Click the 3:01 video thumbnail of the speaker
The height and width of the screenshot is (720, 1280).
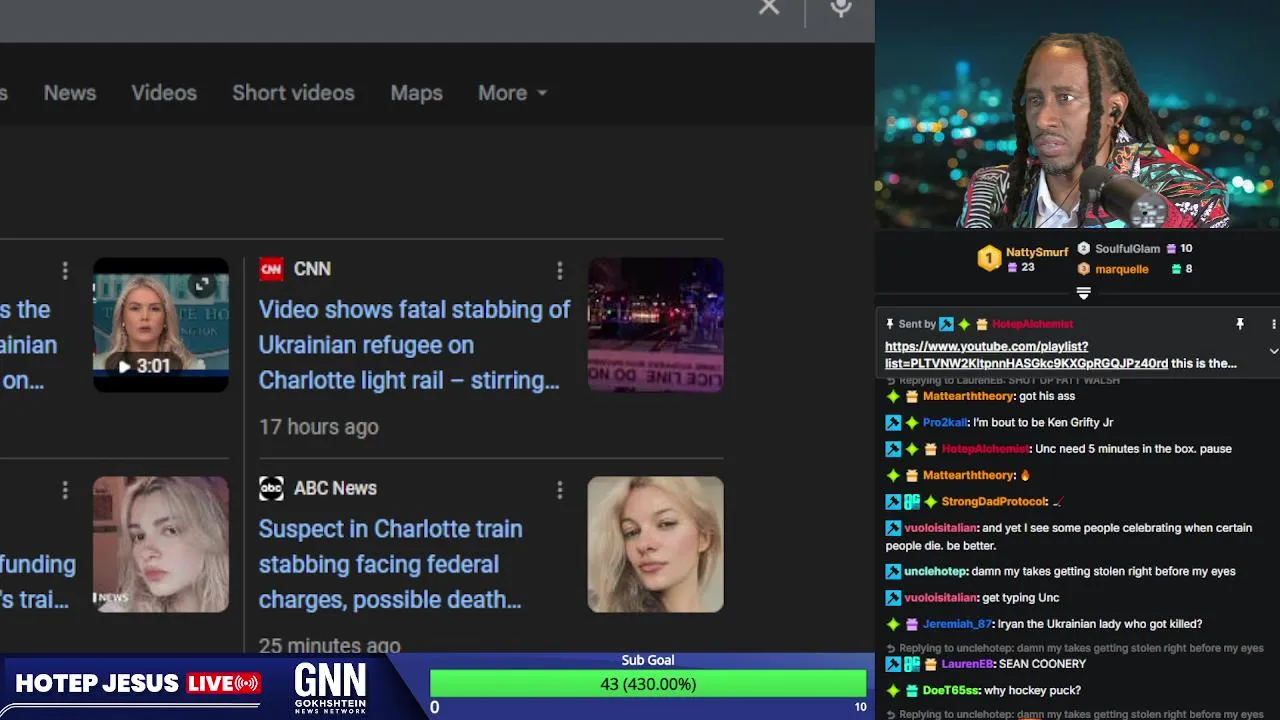[x=161, y=325]
